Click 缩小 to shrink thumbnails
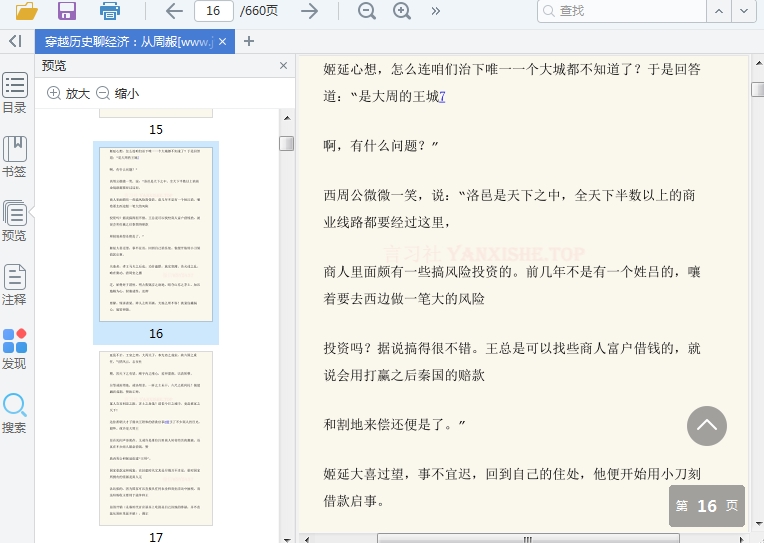The height and width of the screenshot is (543, 764). (117, 93)
